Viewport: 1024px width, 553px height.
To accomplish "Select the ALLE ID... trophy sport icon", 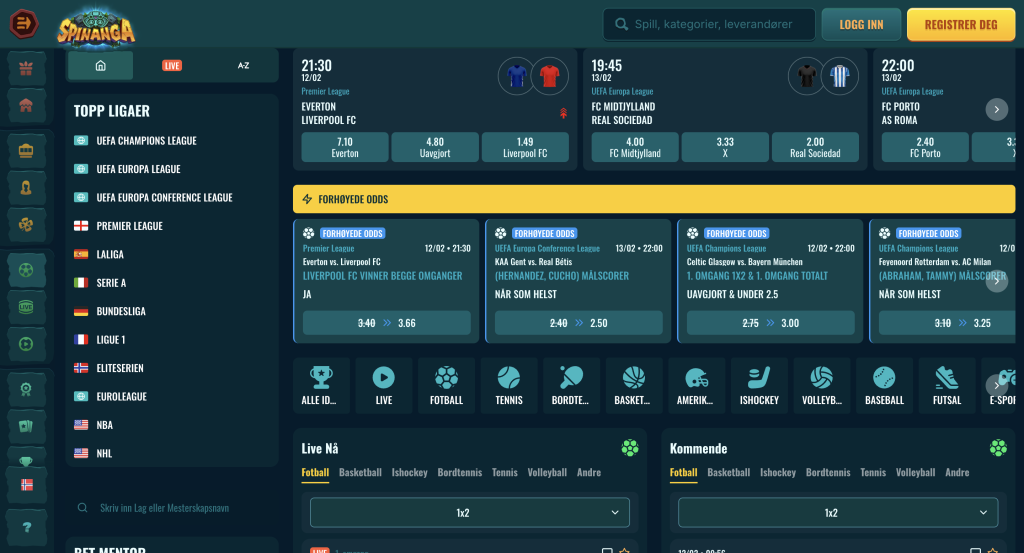I will (321, 385).
